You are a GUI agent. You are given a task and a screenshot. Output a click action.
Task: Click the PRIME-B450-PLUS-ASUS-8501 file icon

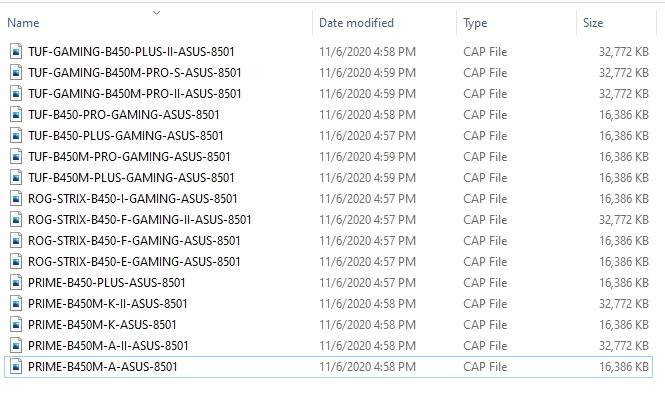15,282
